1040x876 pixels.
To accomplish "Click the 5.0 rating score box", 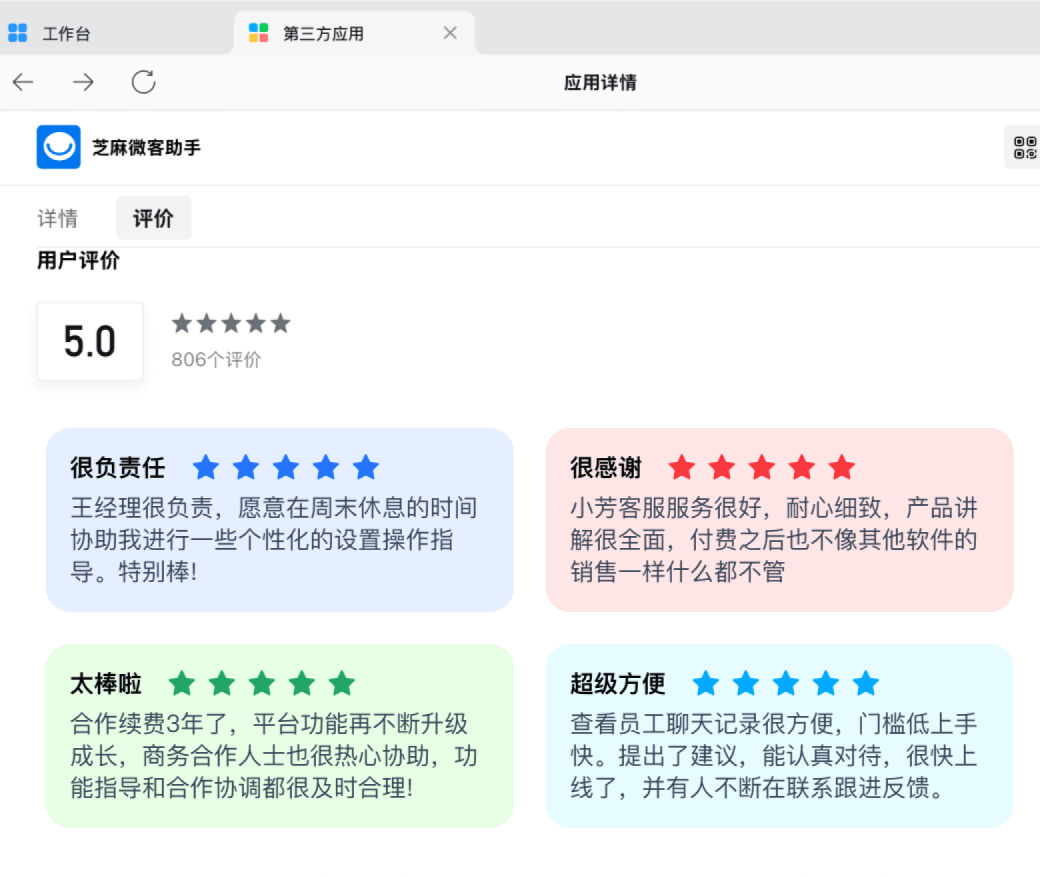I will (90, 342).
